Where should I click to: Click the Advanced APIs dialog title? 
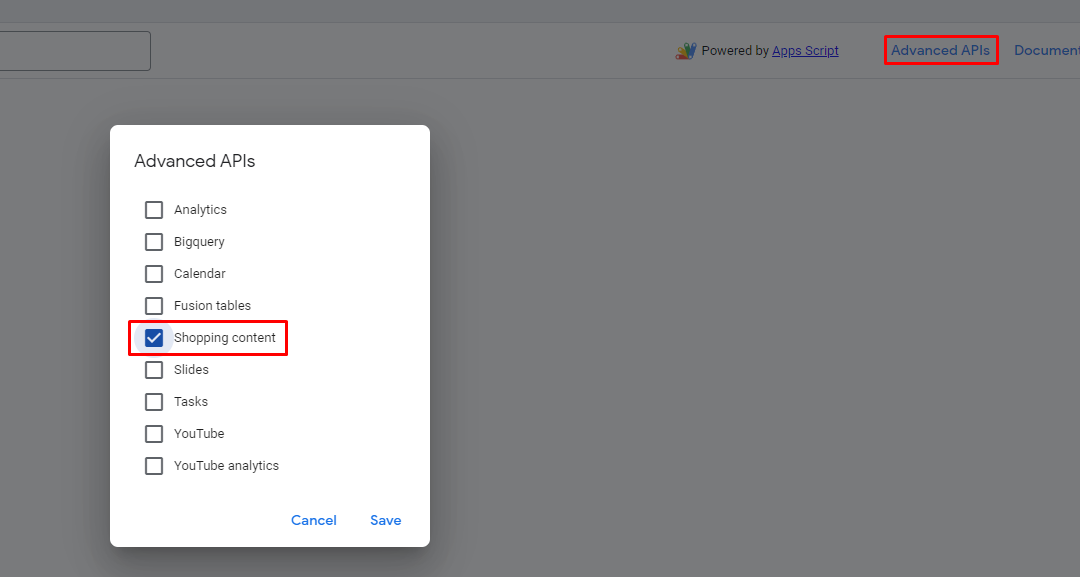195,161
